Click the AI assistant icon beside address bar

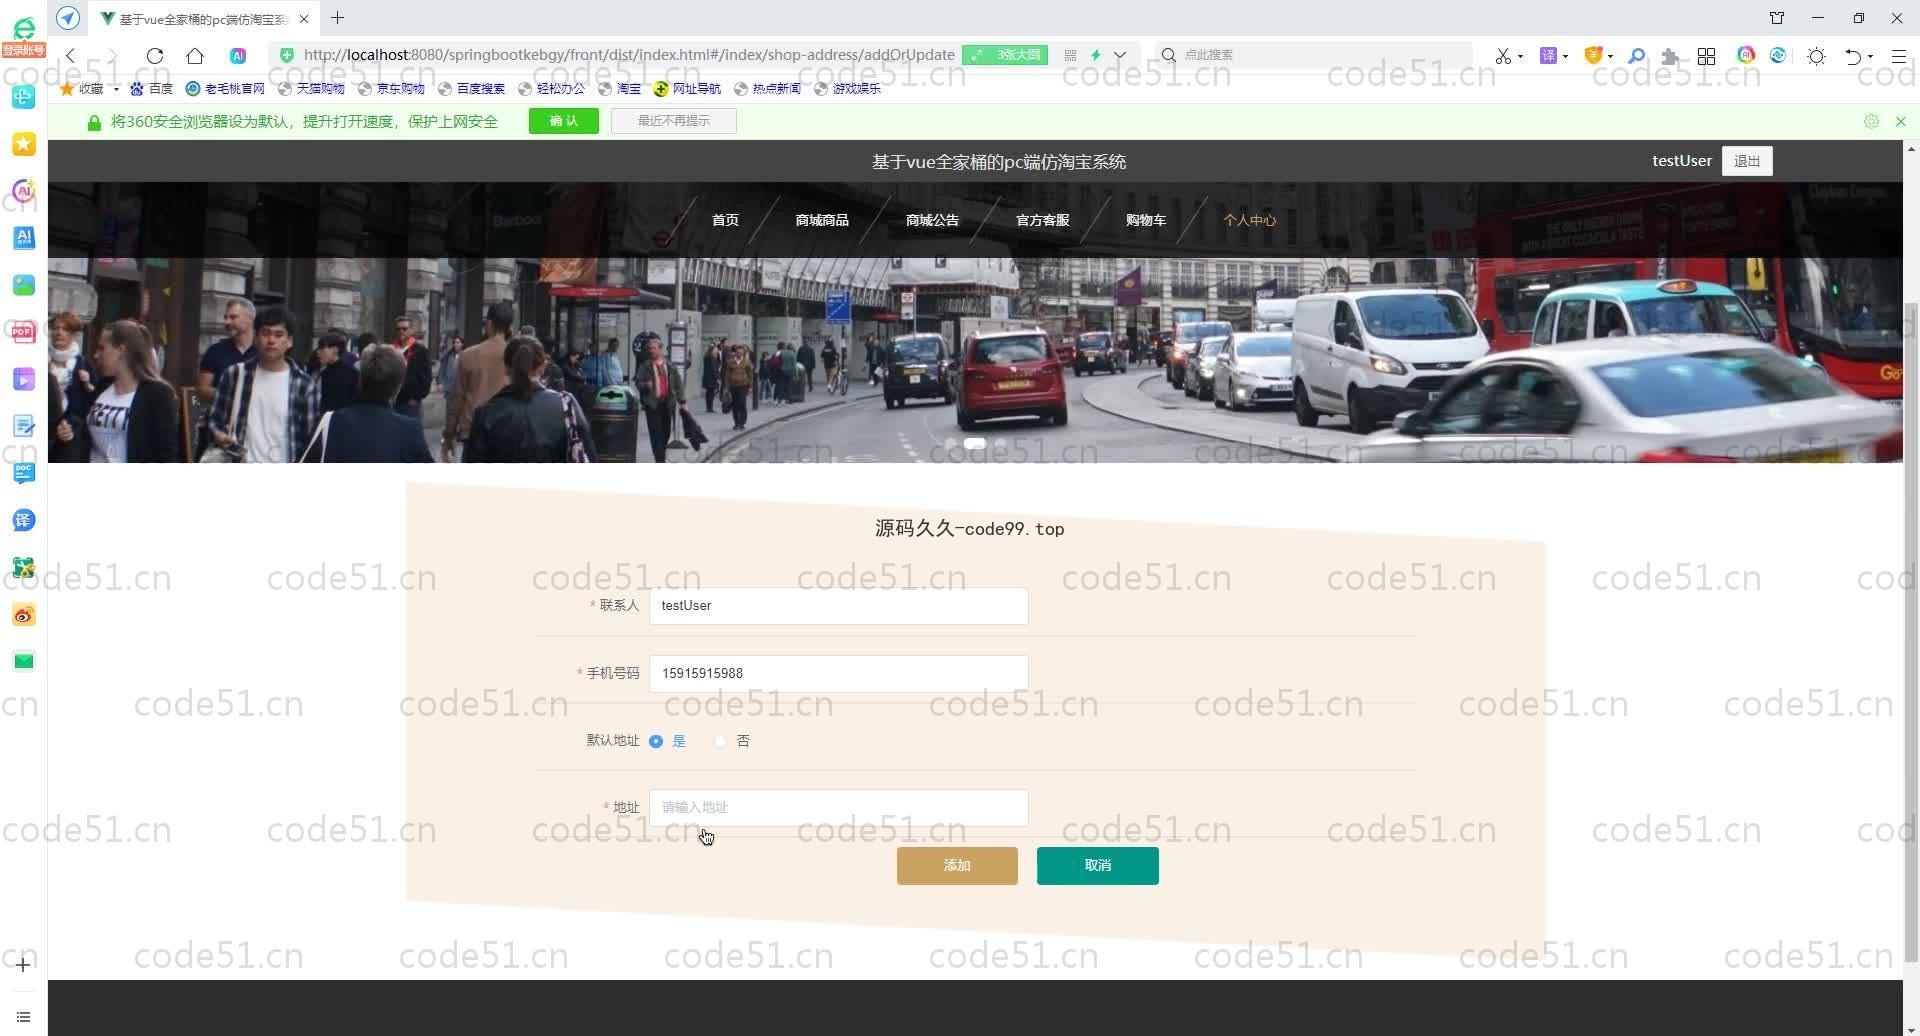pos(238,56)
